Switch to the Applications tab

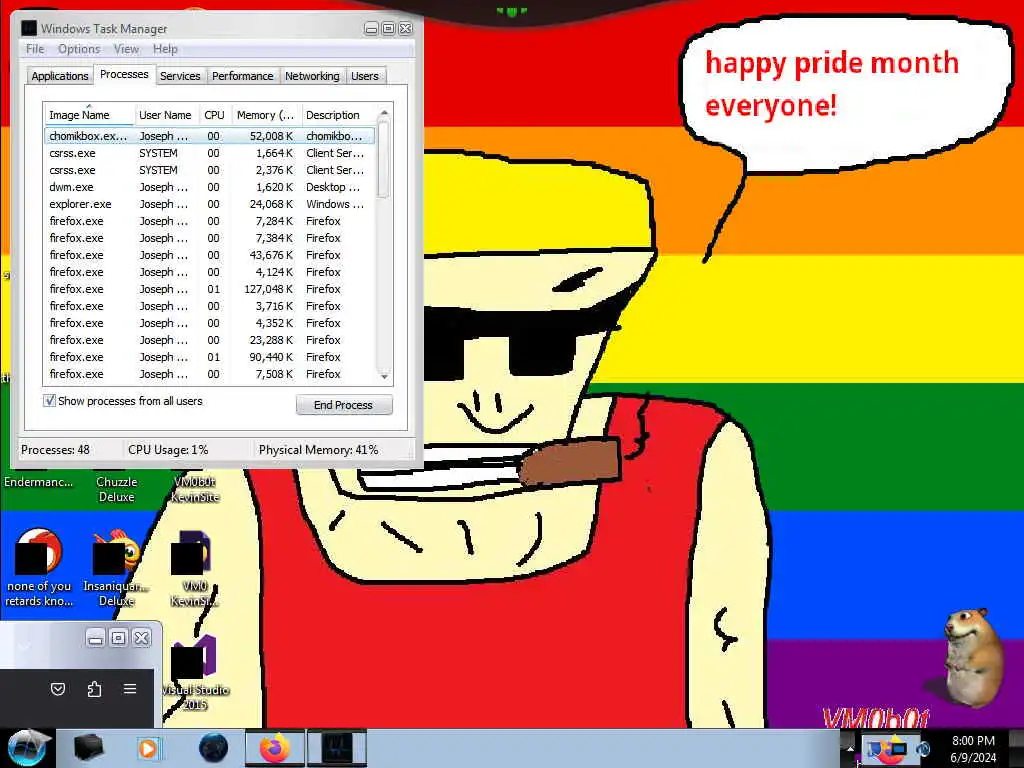click(x=59, y=76)
